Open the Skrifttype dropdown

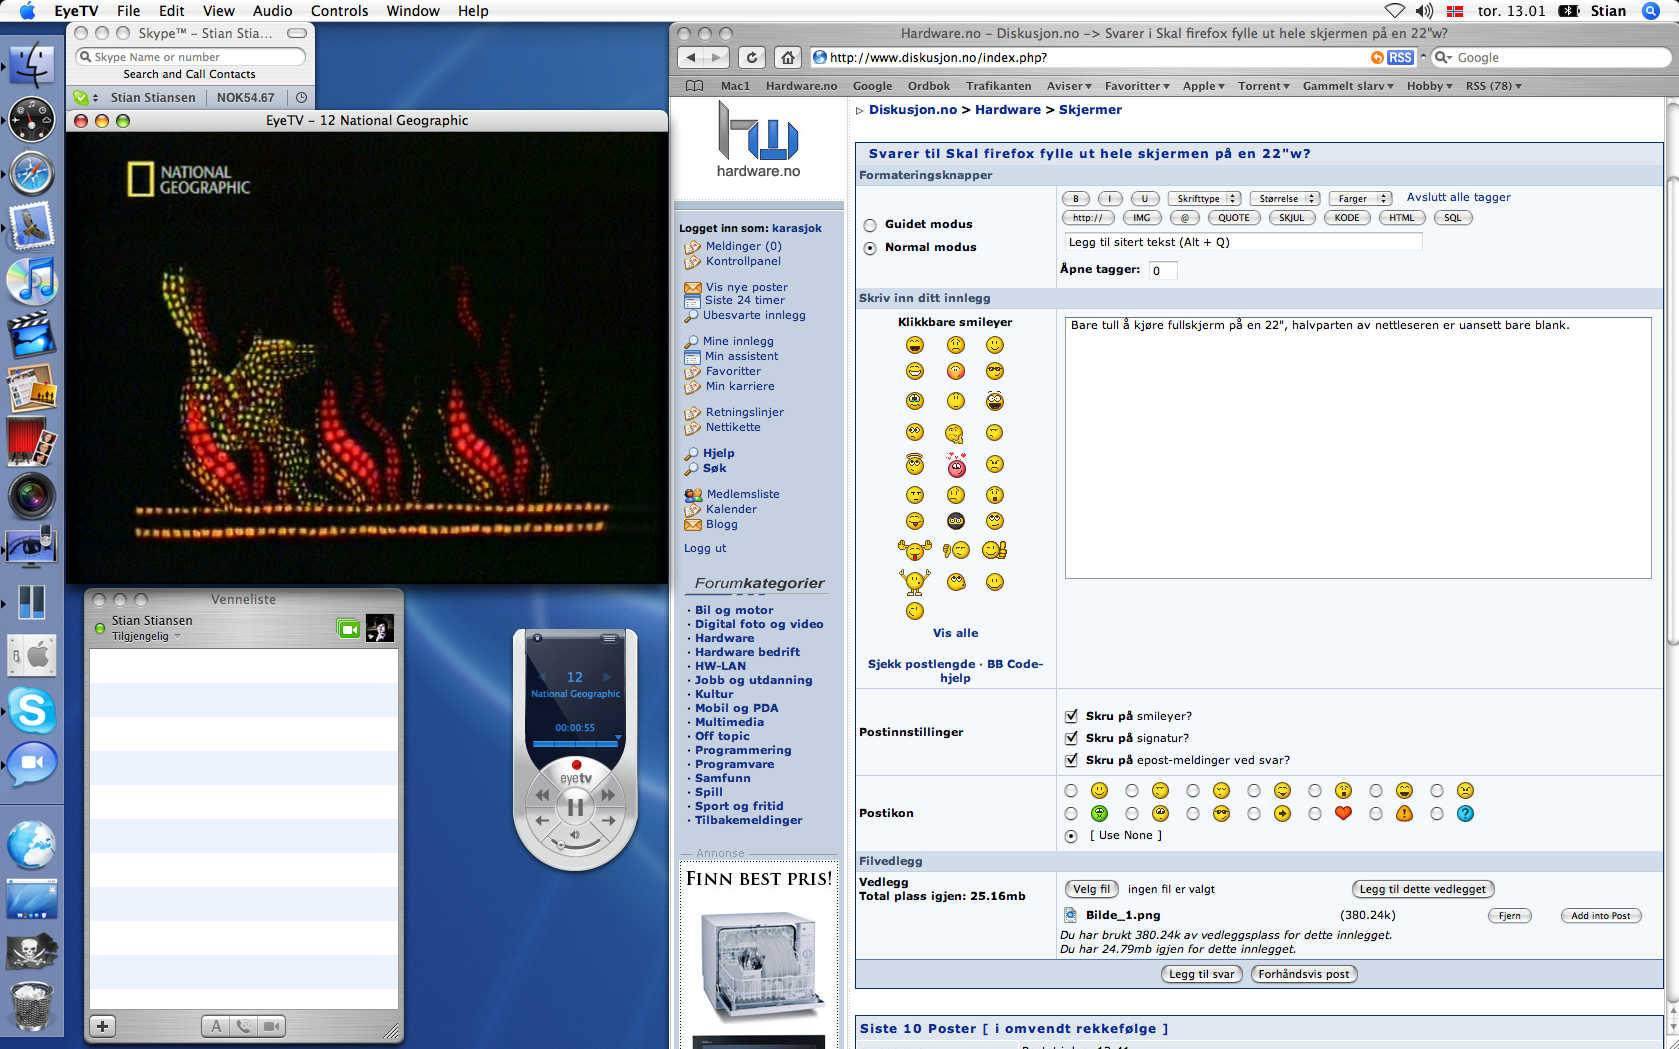pos(1204,198)
